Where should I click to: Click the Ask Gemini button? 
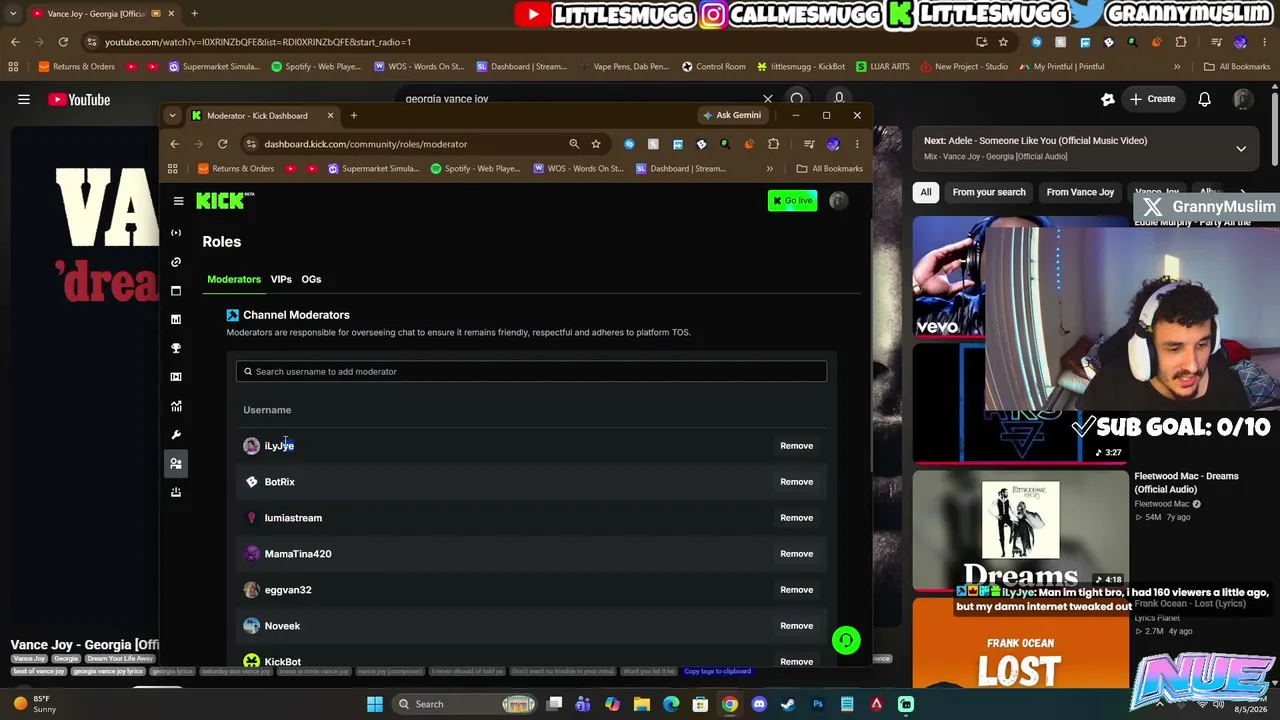click(732, 115)
